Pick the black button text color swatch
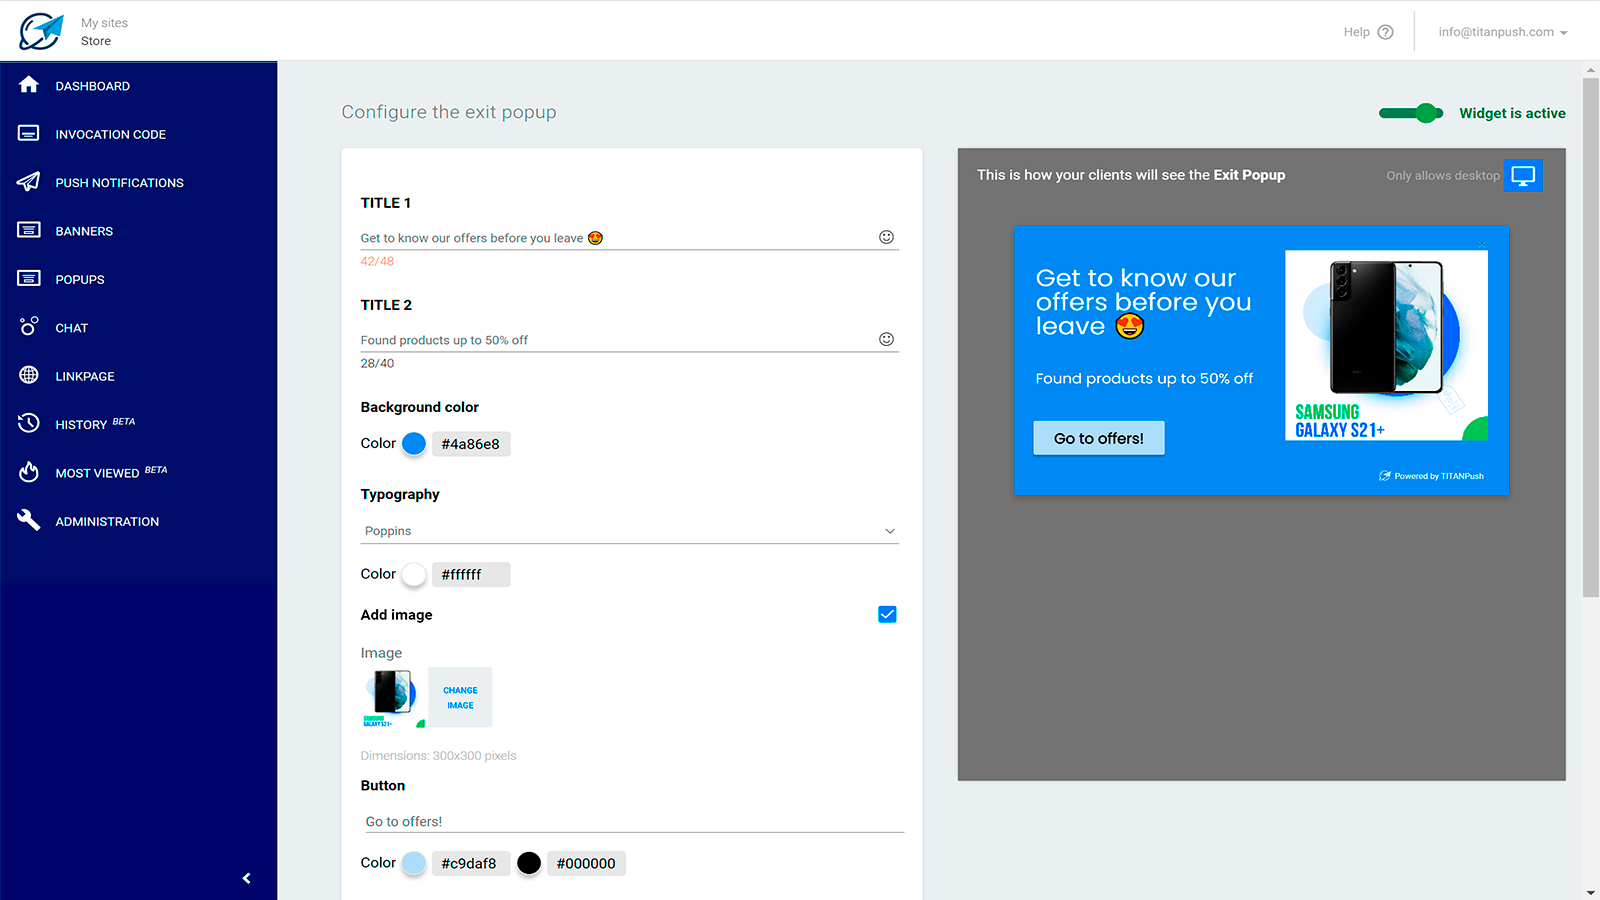 (x=529, y=863)
